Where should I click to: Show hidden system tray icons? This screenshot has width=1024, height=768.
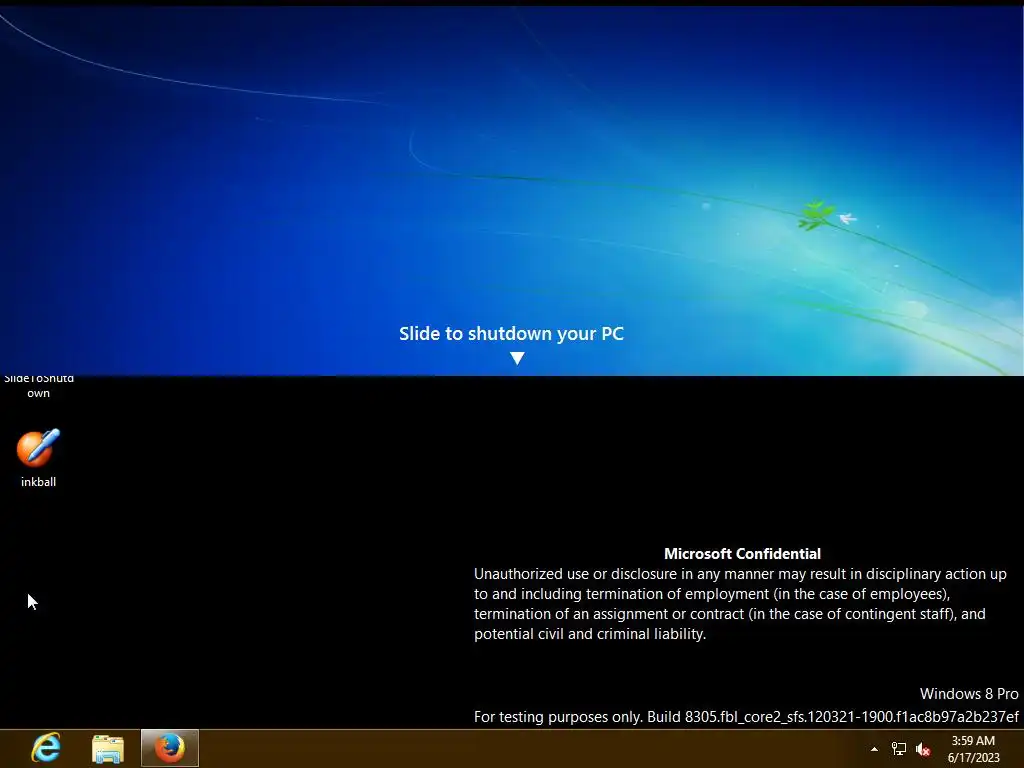[x=874, y=749]
